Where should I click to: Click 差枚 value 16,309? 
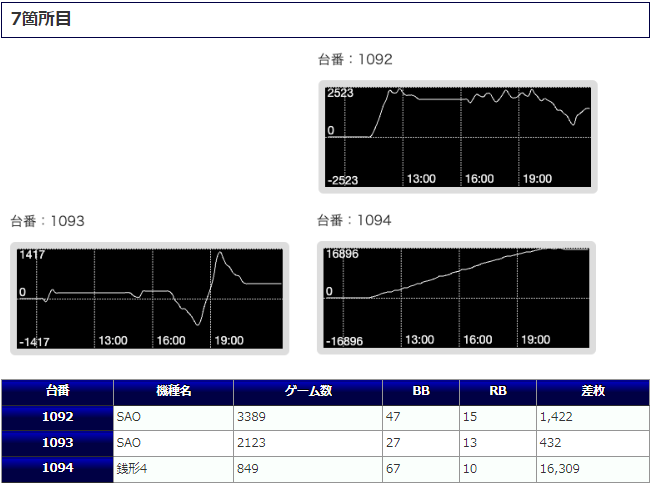click(560, 469)
